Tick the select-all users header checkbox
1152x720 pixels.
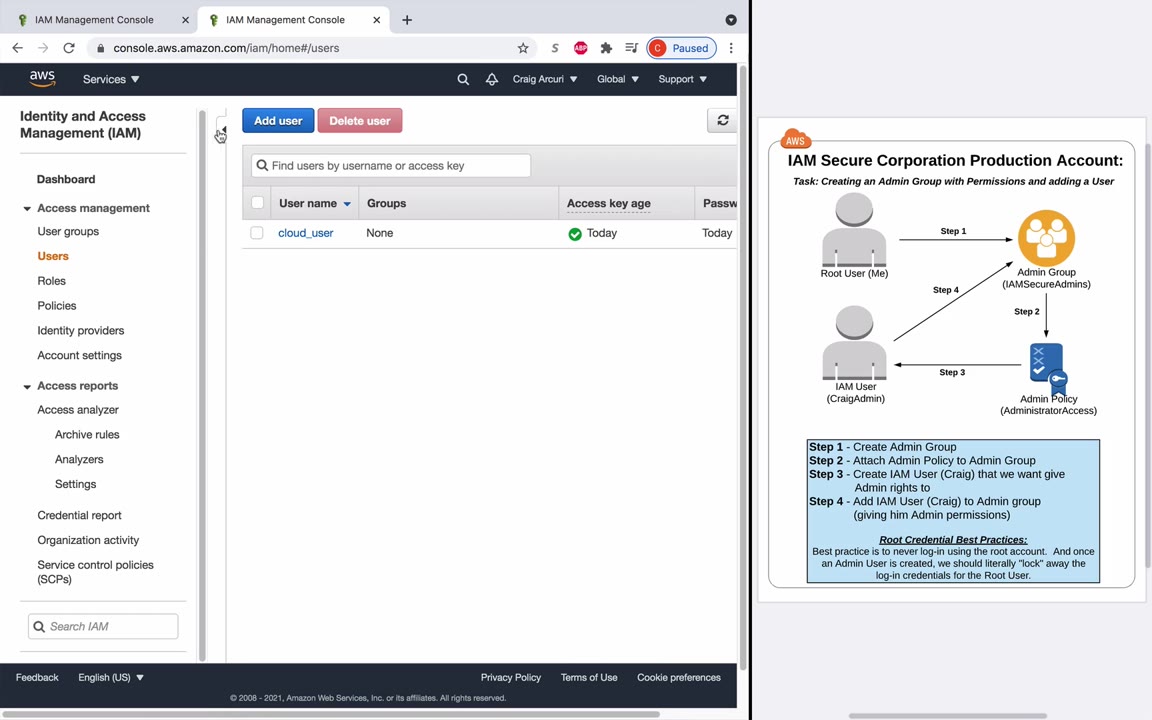click(x=257, y=203)
